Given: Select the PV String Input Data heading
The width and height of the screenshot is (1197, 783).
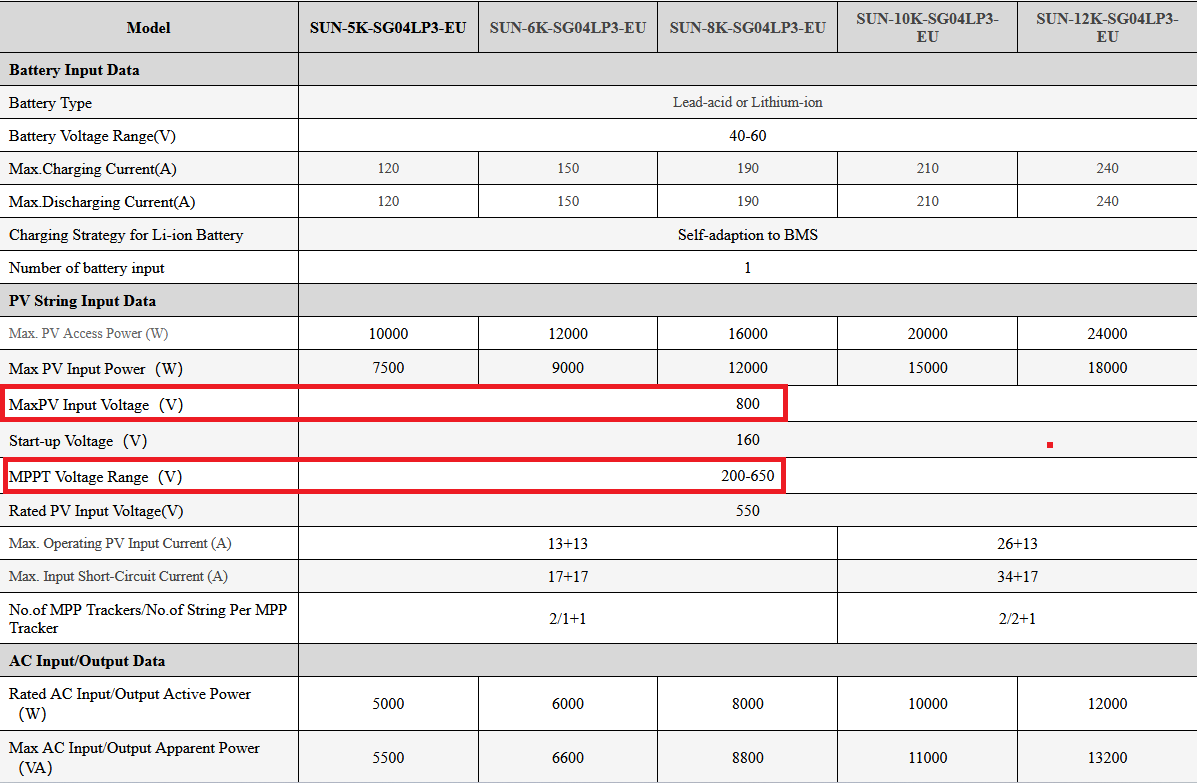Looking at the screenshot, I should (82, 301).
